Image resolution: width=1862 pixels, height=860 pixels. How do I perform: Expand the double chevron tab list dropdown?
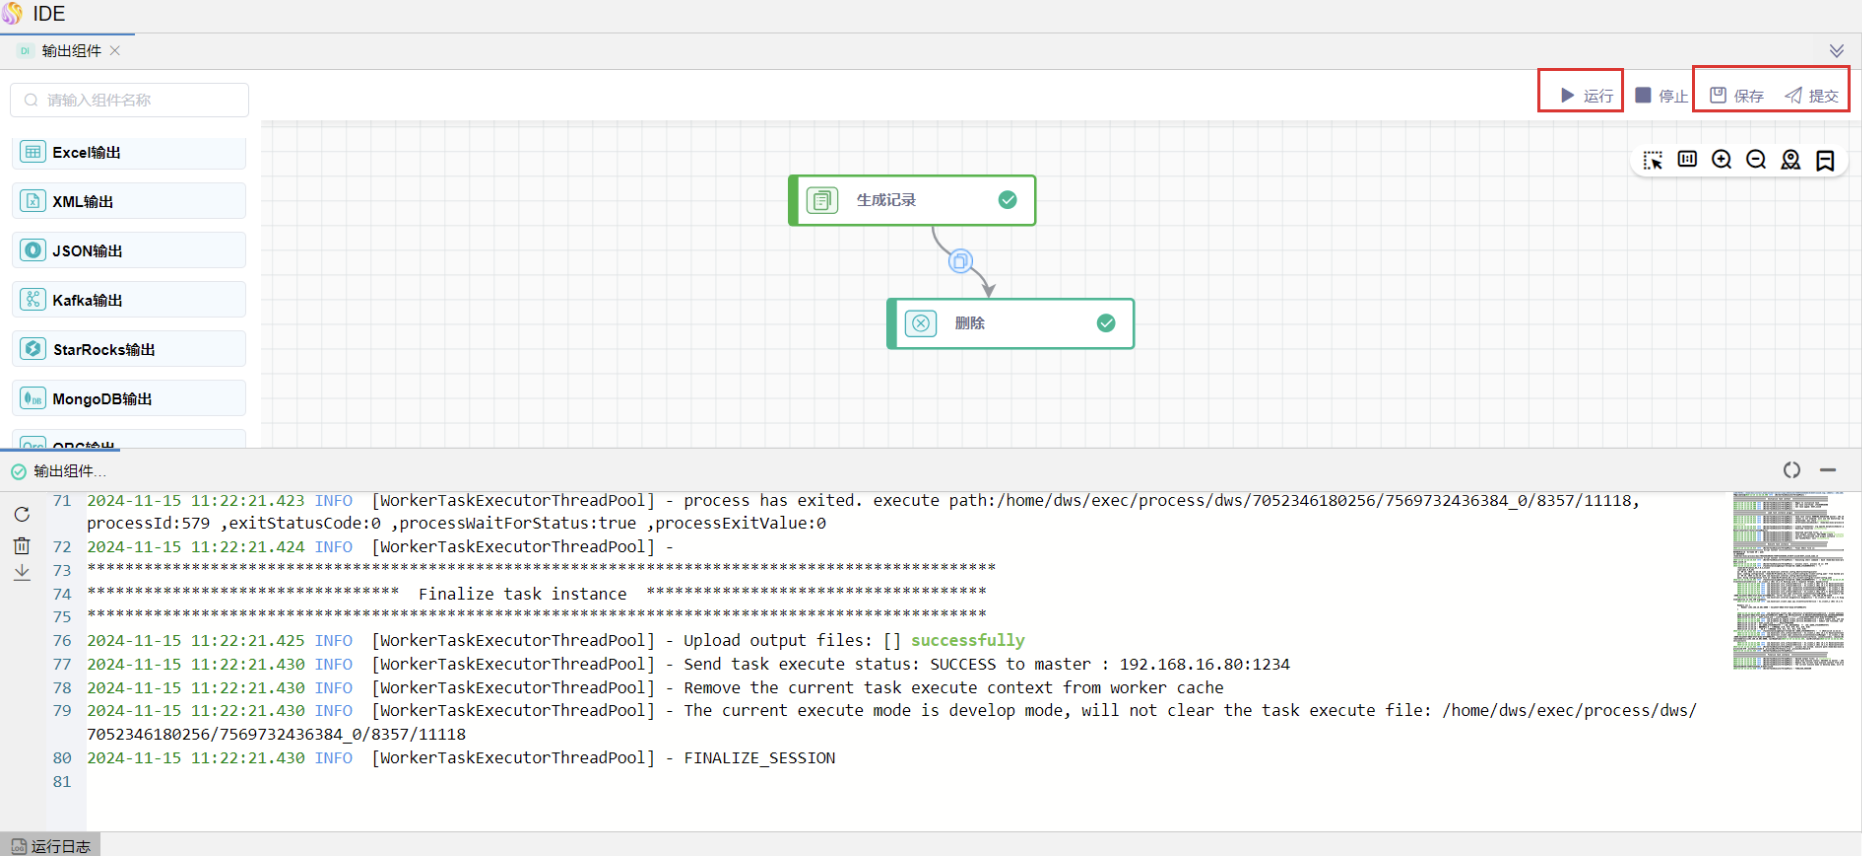(1837, 51)
